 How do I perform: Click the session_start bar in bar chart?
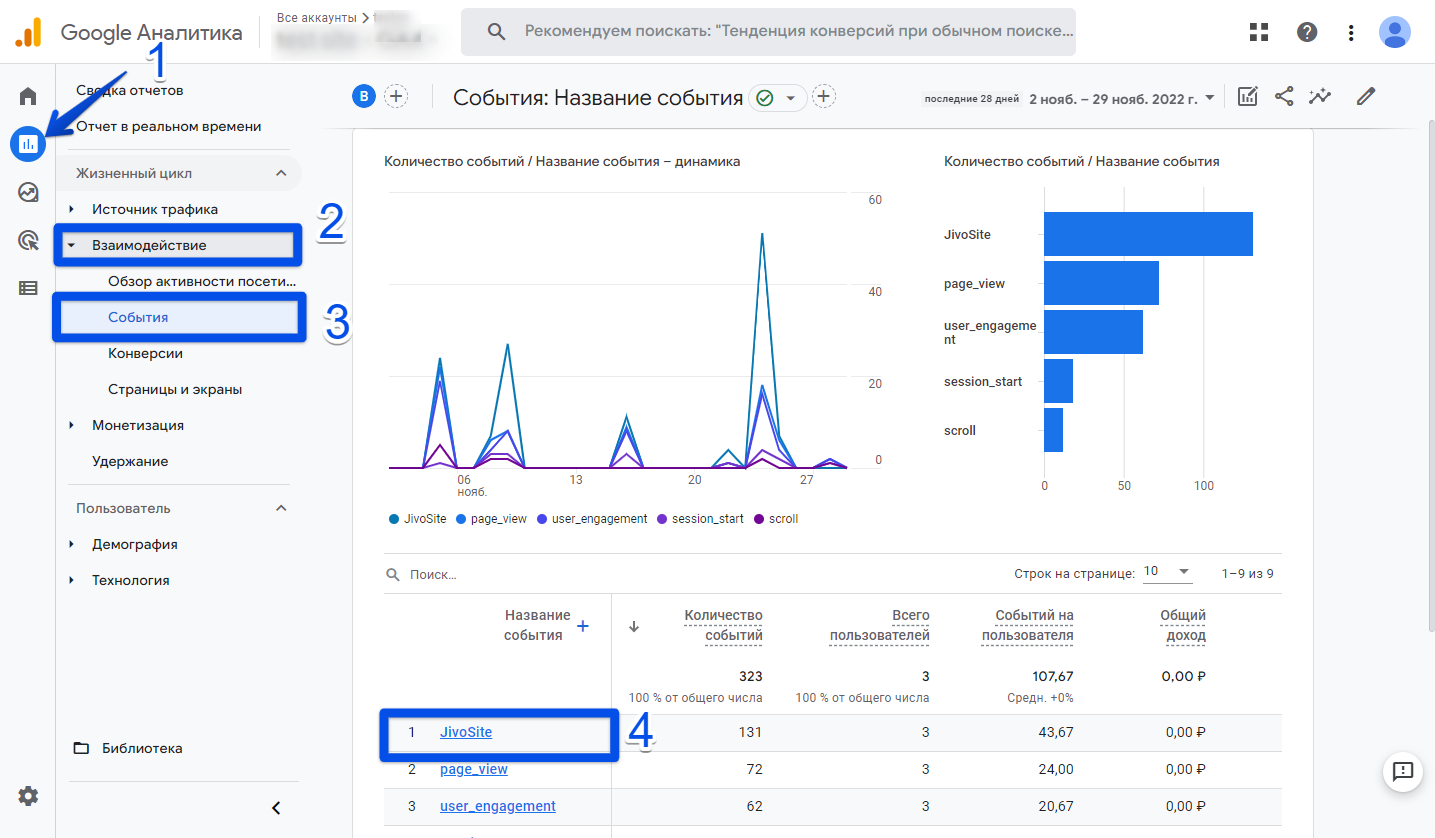coord(1058,381)
